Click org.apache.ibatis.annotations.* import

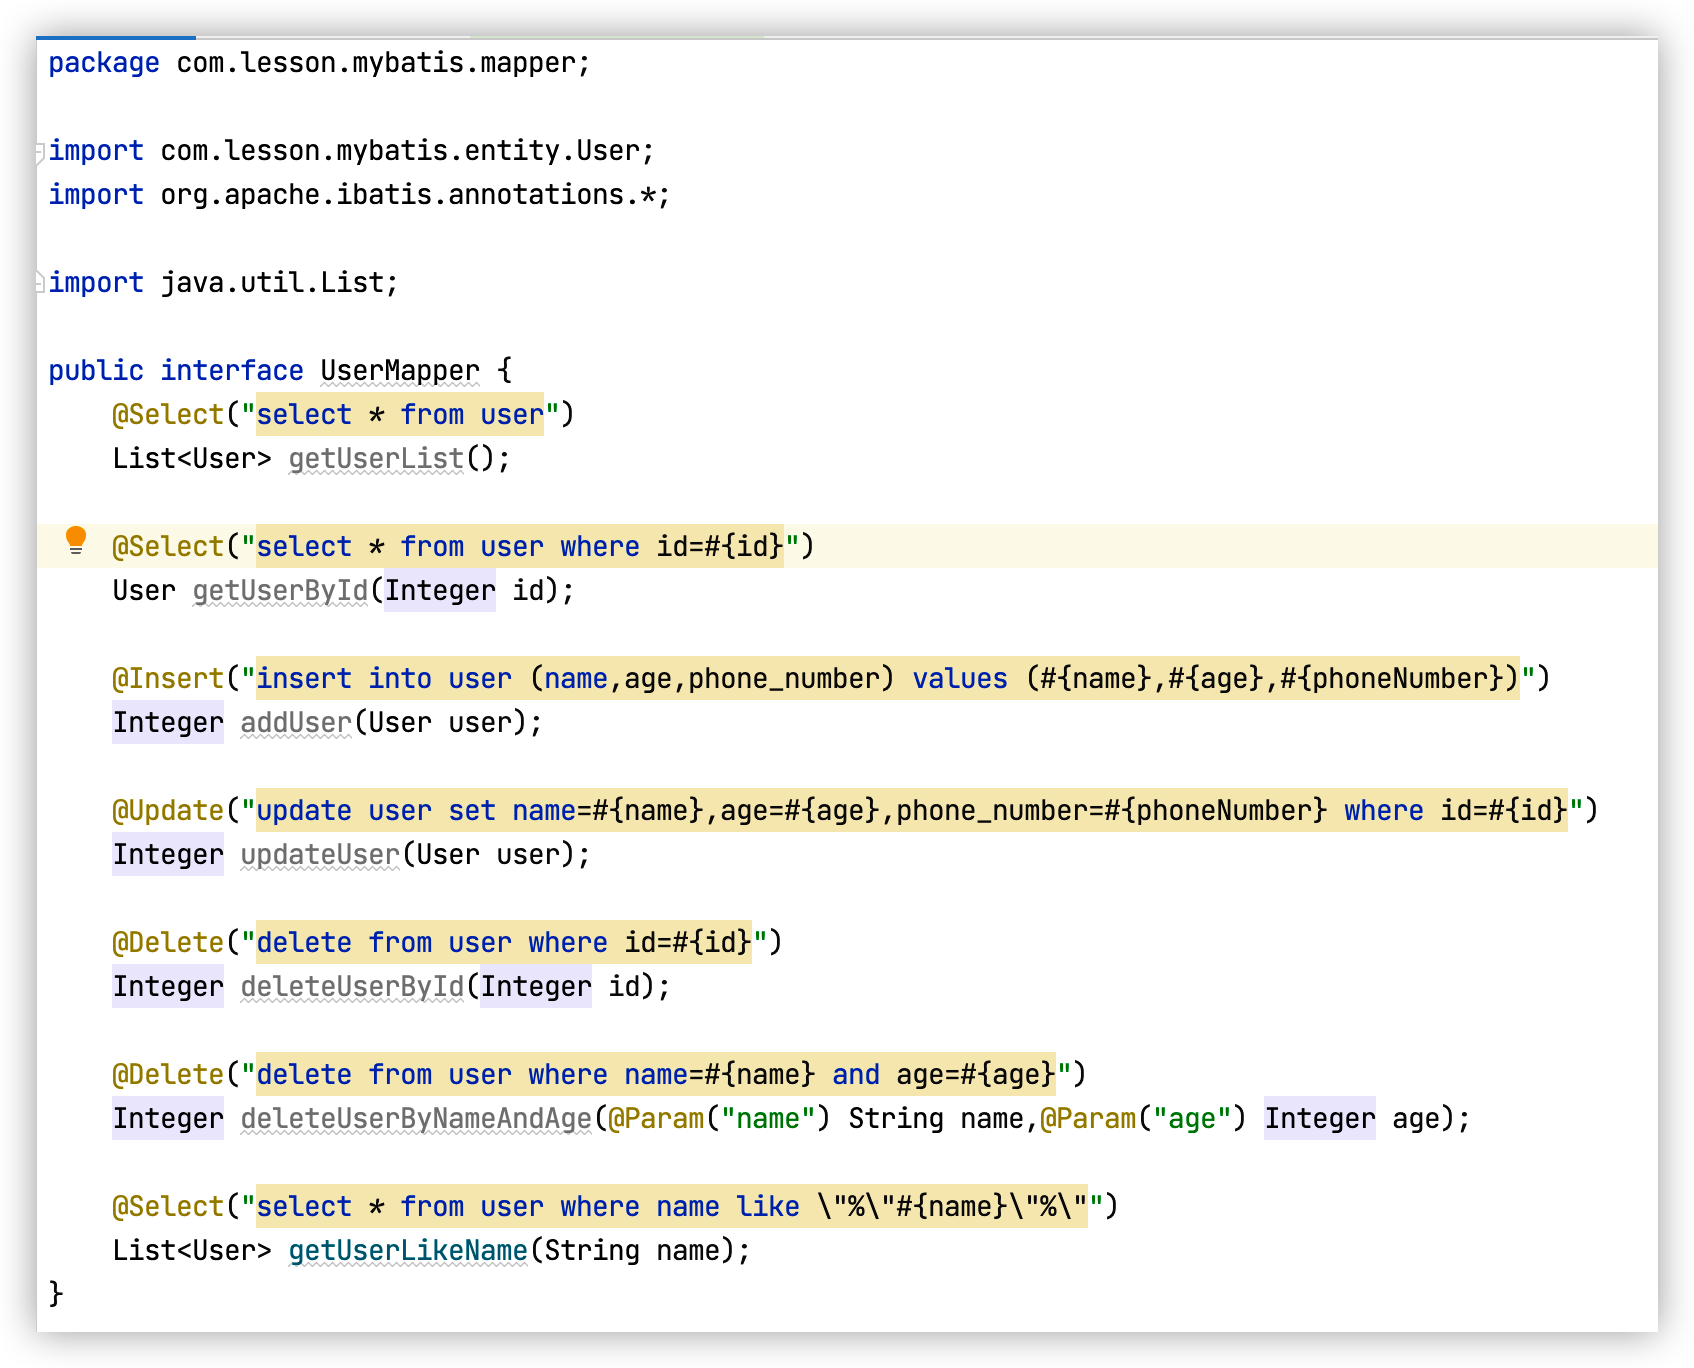click(408, 195)
